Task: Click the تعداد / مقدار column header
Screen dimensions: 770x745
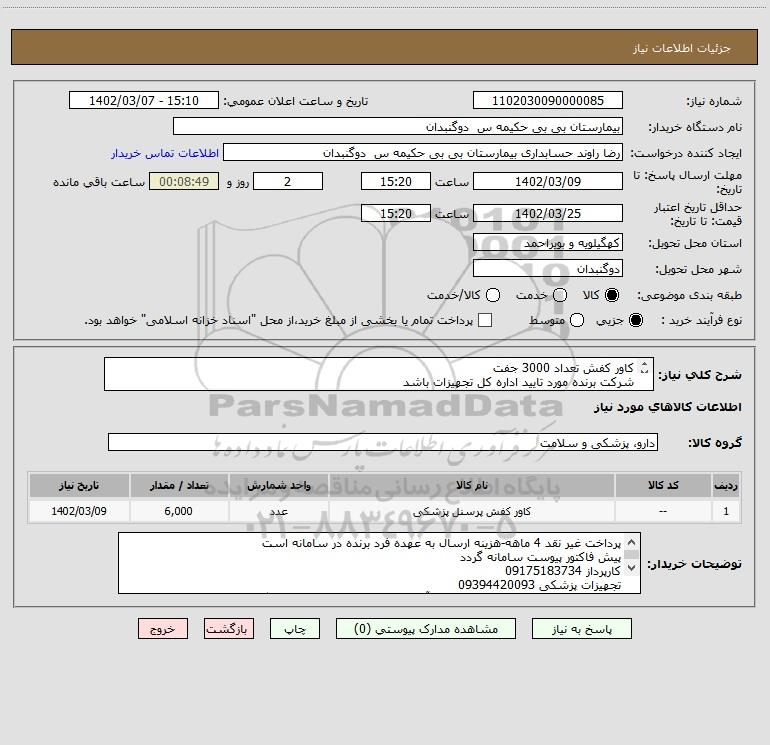Action: point(179,485)
